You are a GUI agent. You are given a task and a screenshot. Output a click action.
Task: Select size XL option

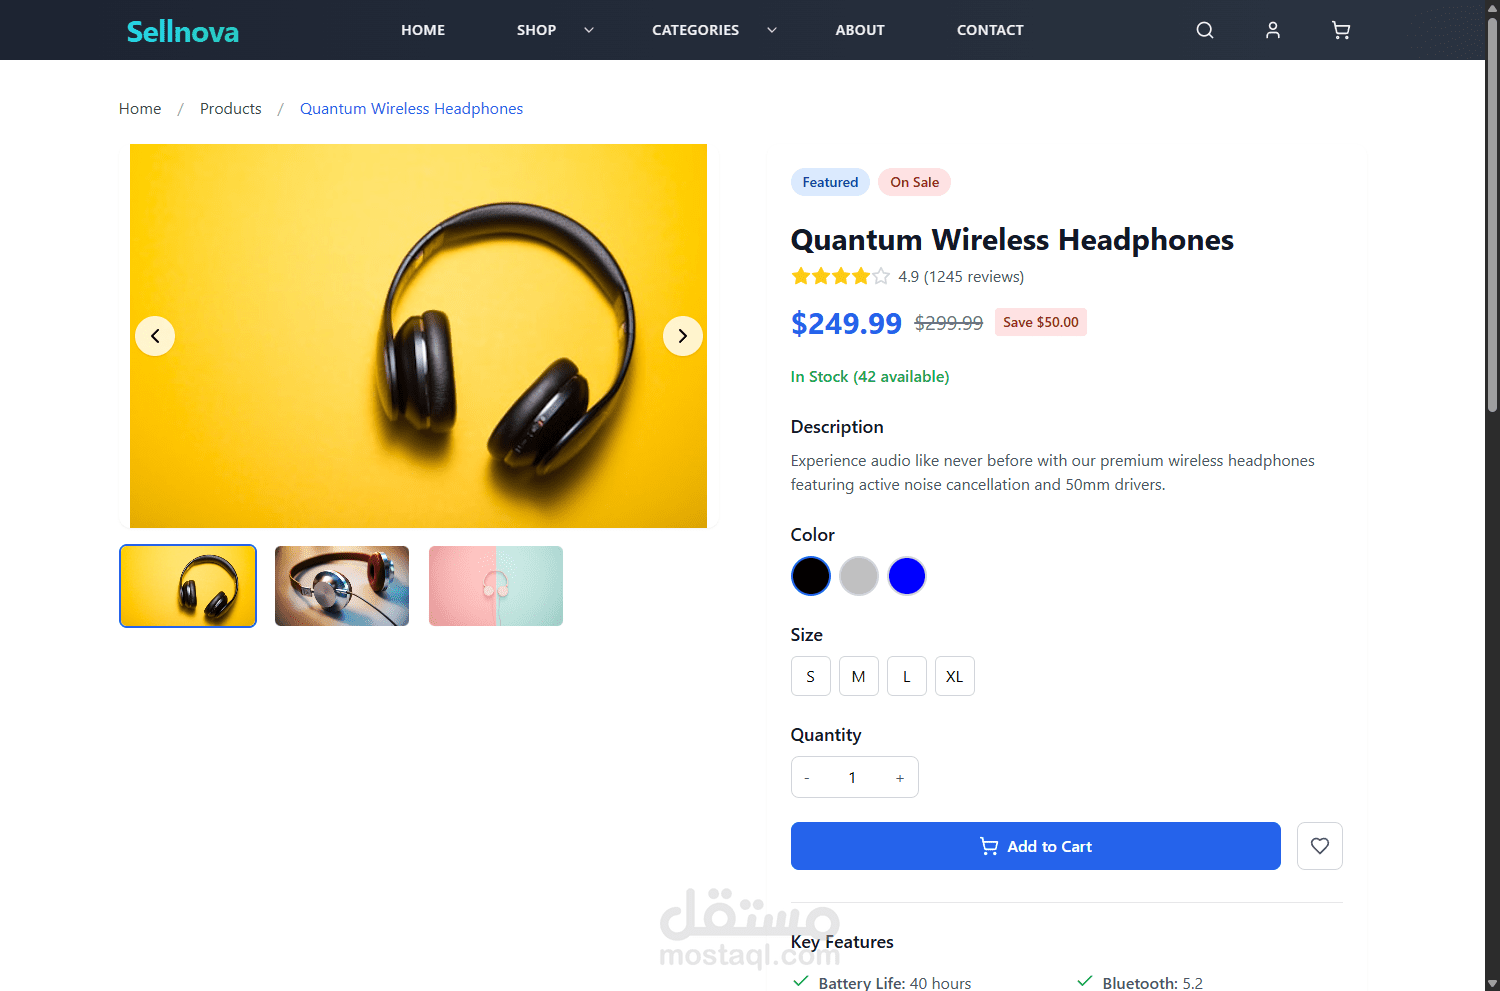click(955, 676)
